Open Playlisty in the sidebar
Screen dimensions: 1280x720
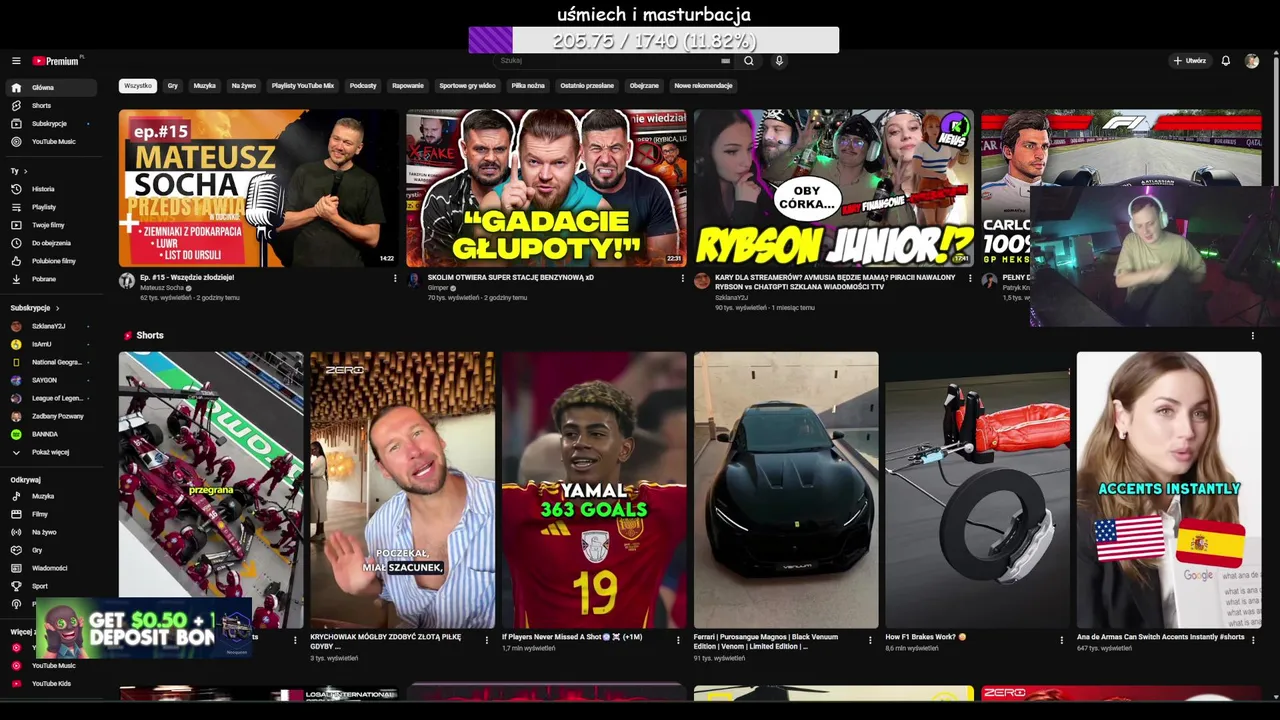(52, 207)
